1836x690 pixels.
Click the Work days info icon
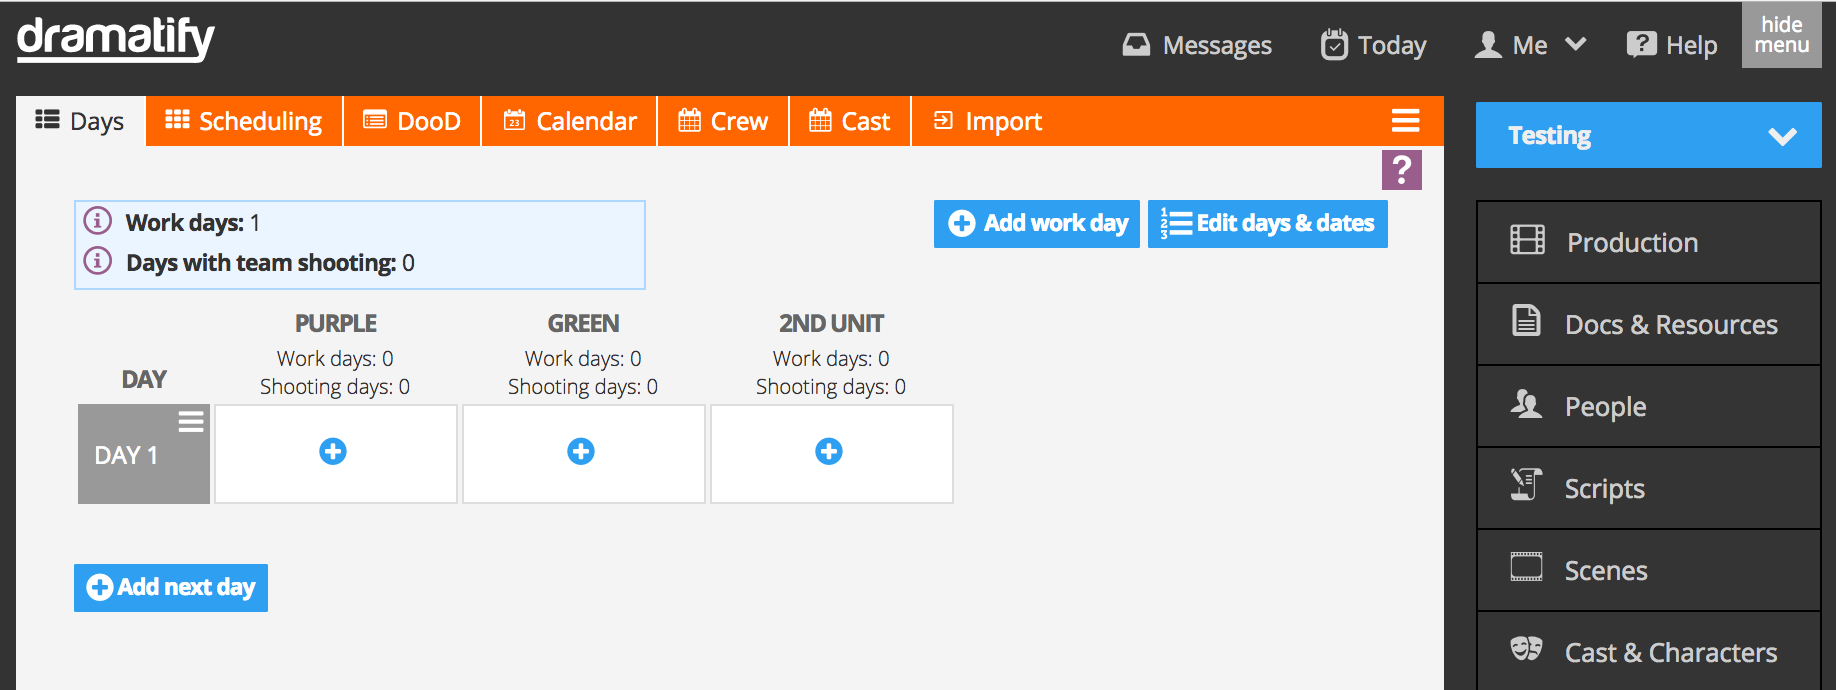click(x=97, y=220)
